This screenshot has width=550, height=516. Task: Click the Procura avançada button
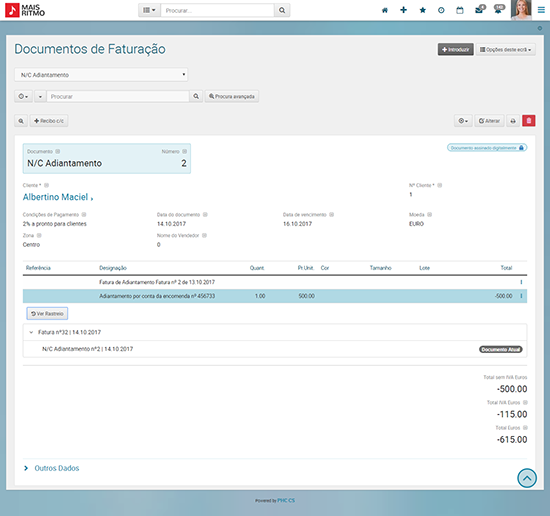click(x=232, y=96)
